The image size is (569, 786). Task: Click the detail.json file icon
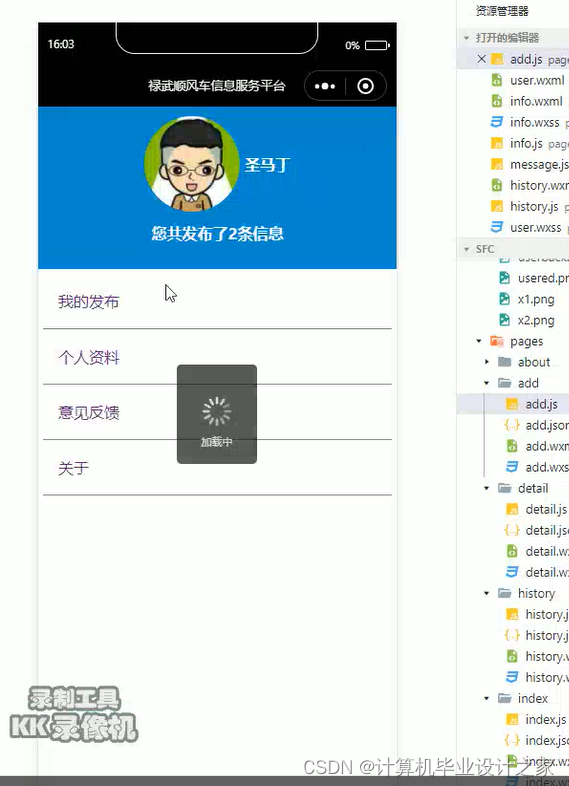[512, 530]
